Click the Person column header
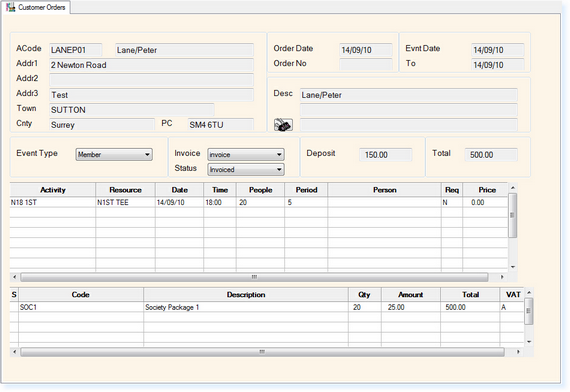Screen dimensions: 570x392 coord(385,190)
